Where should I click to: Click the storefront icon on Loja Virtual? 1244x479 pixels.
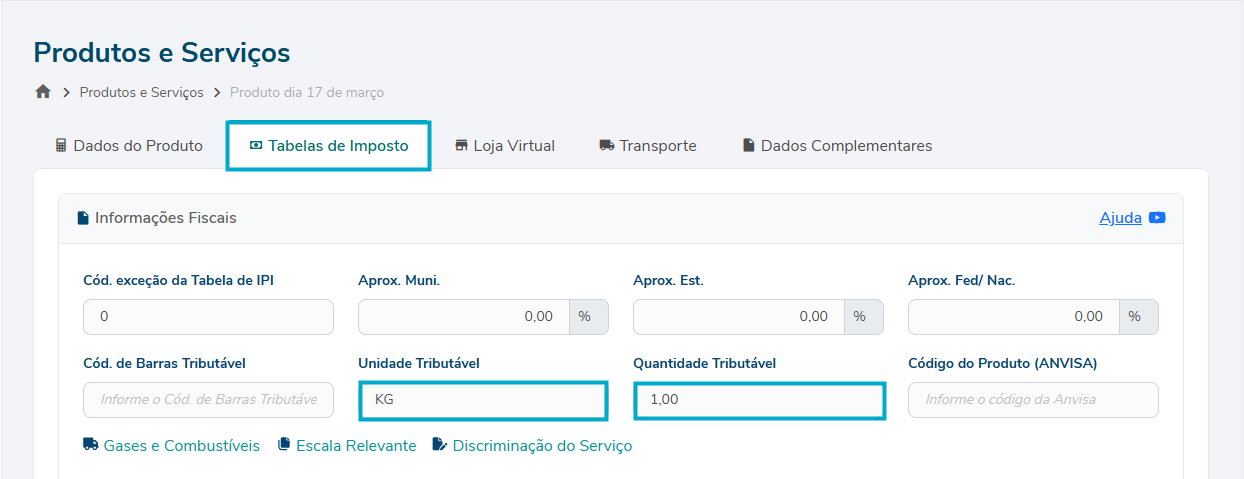(x=461, y=146)
